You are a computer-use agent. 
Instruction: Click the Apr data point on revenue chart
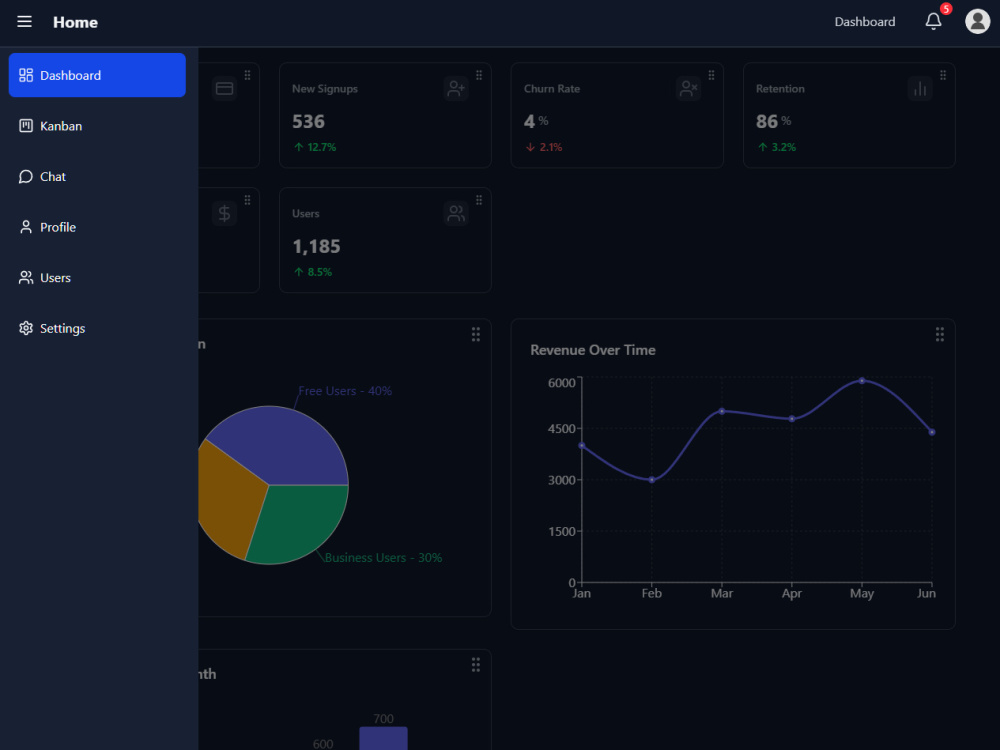[791, 419]
